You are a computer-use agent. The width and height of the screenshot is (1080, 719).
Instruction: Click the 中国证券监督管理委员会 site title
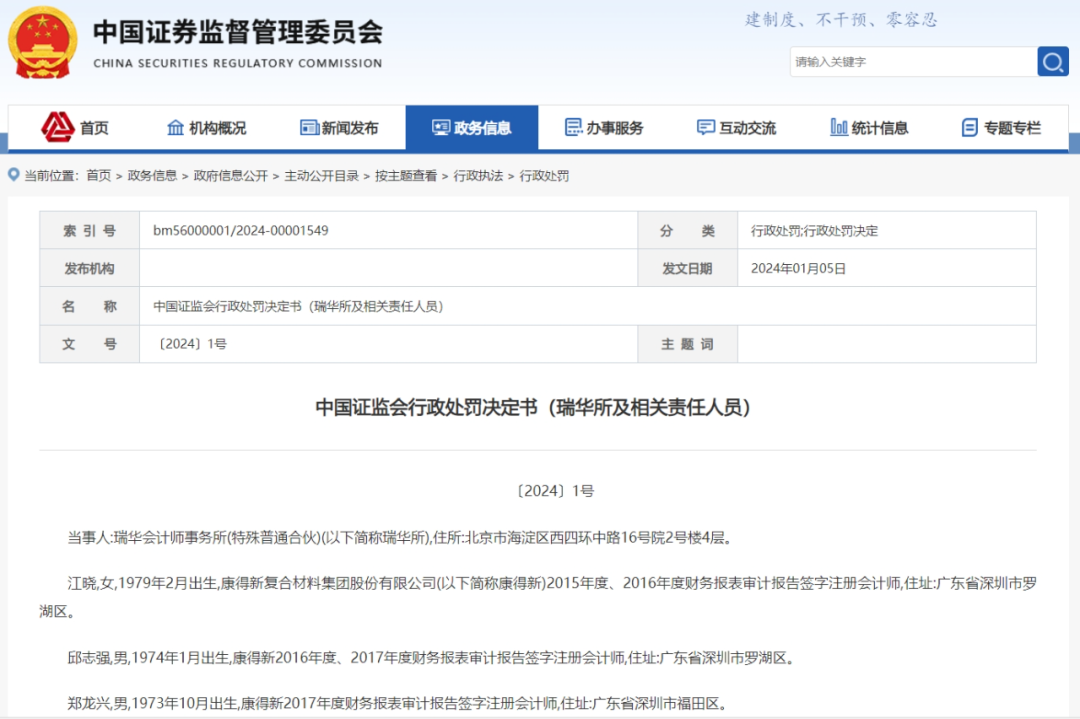pos(238,32)
